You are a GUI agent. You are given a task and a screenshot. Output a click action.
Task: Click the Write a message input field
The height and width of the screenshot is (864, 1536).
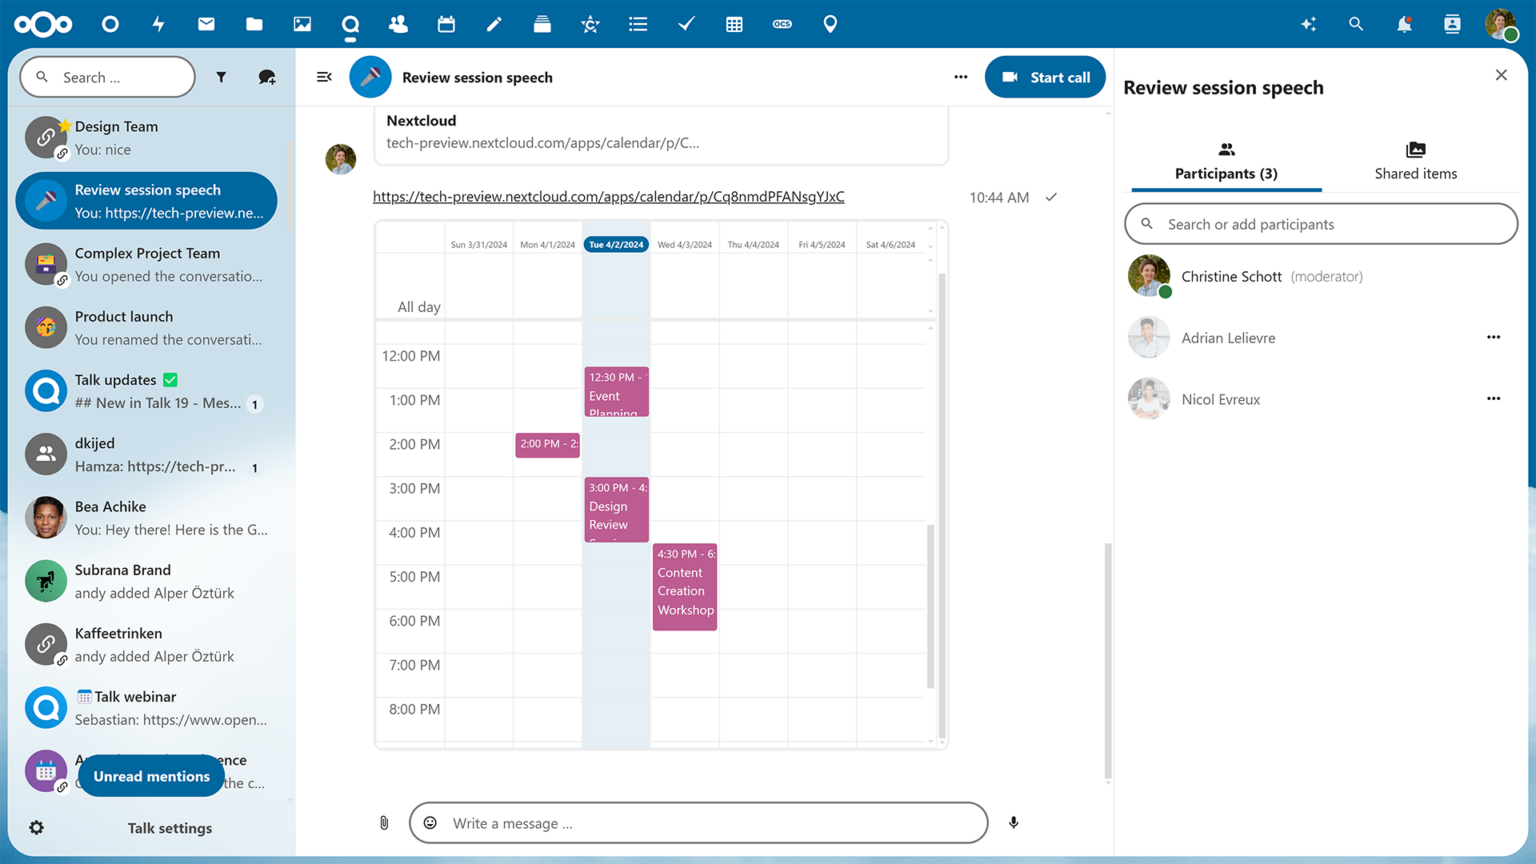click(x=698, y=822)
